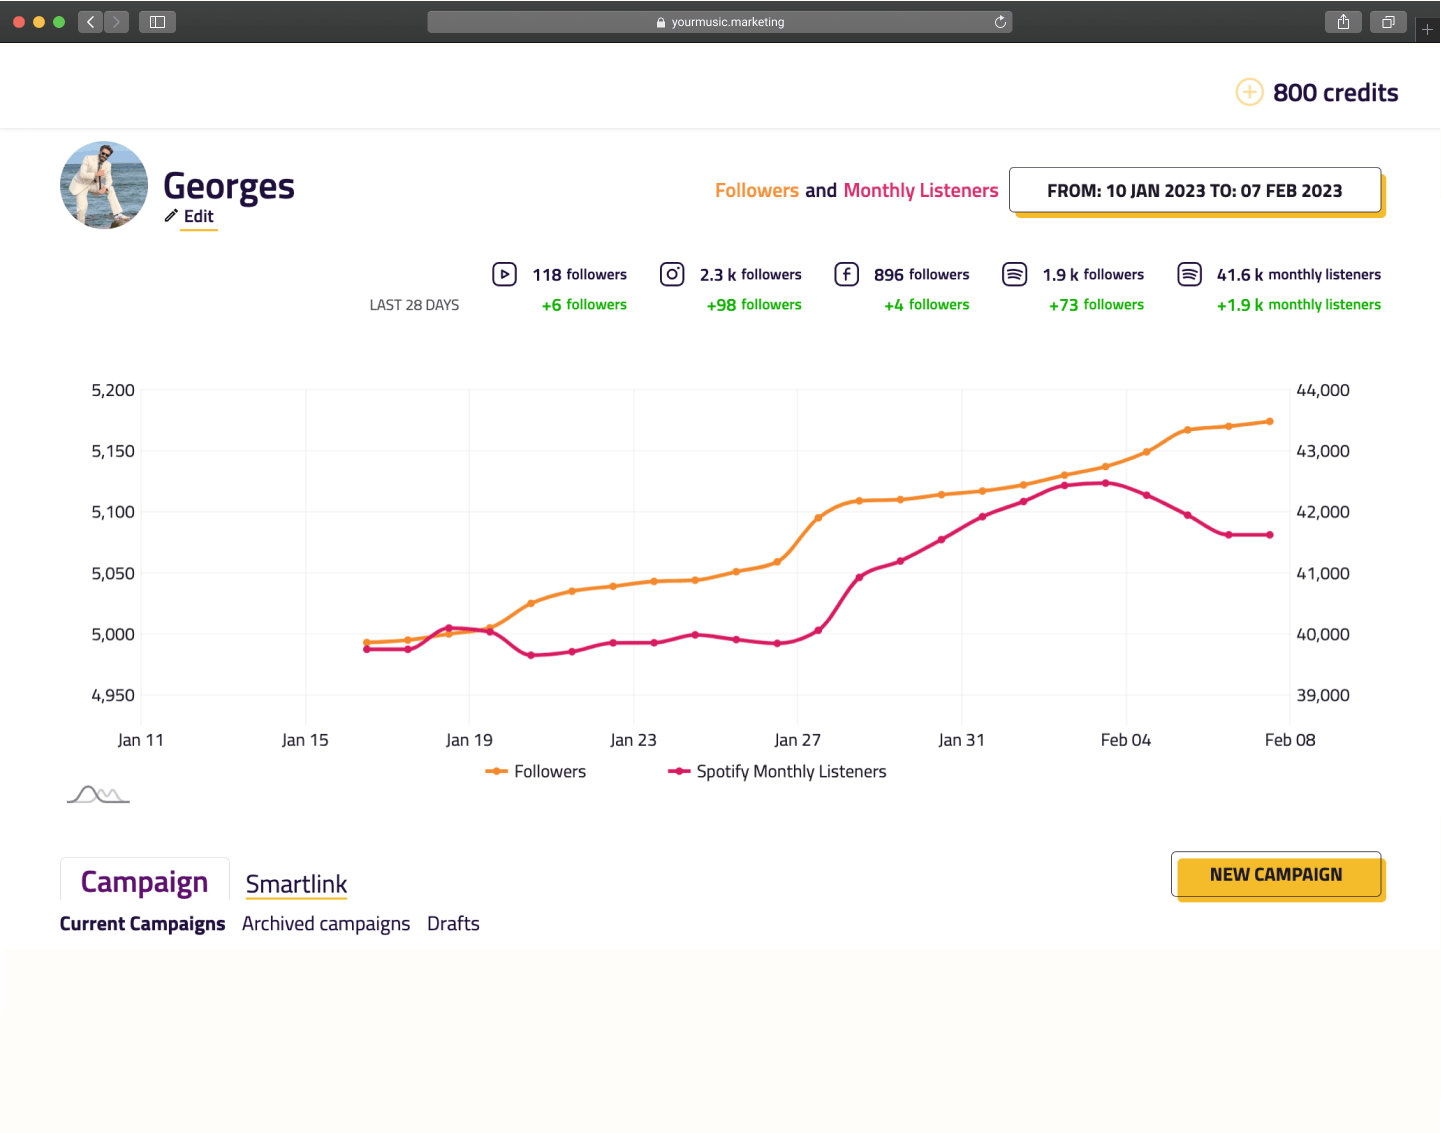This screenshot has width=1441, height=1133.
Task: Click the Facebook icon beside 896 followers
Action: coord(846,274)
